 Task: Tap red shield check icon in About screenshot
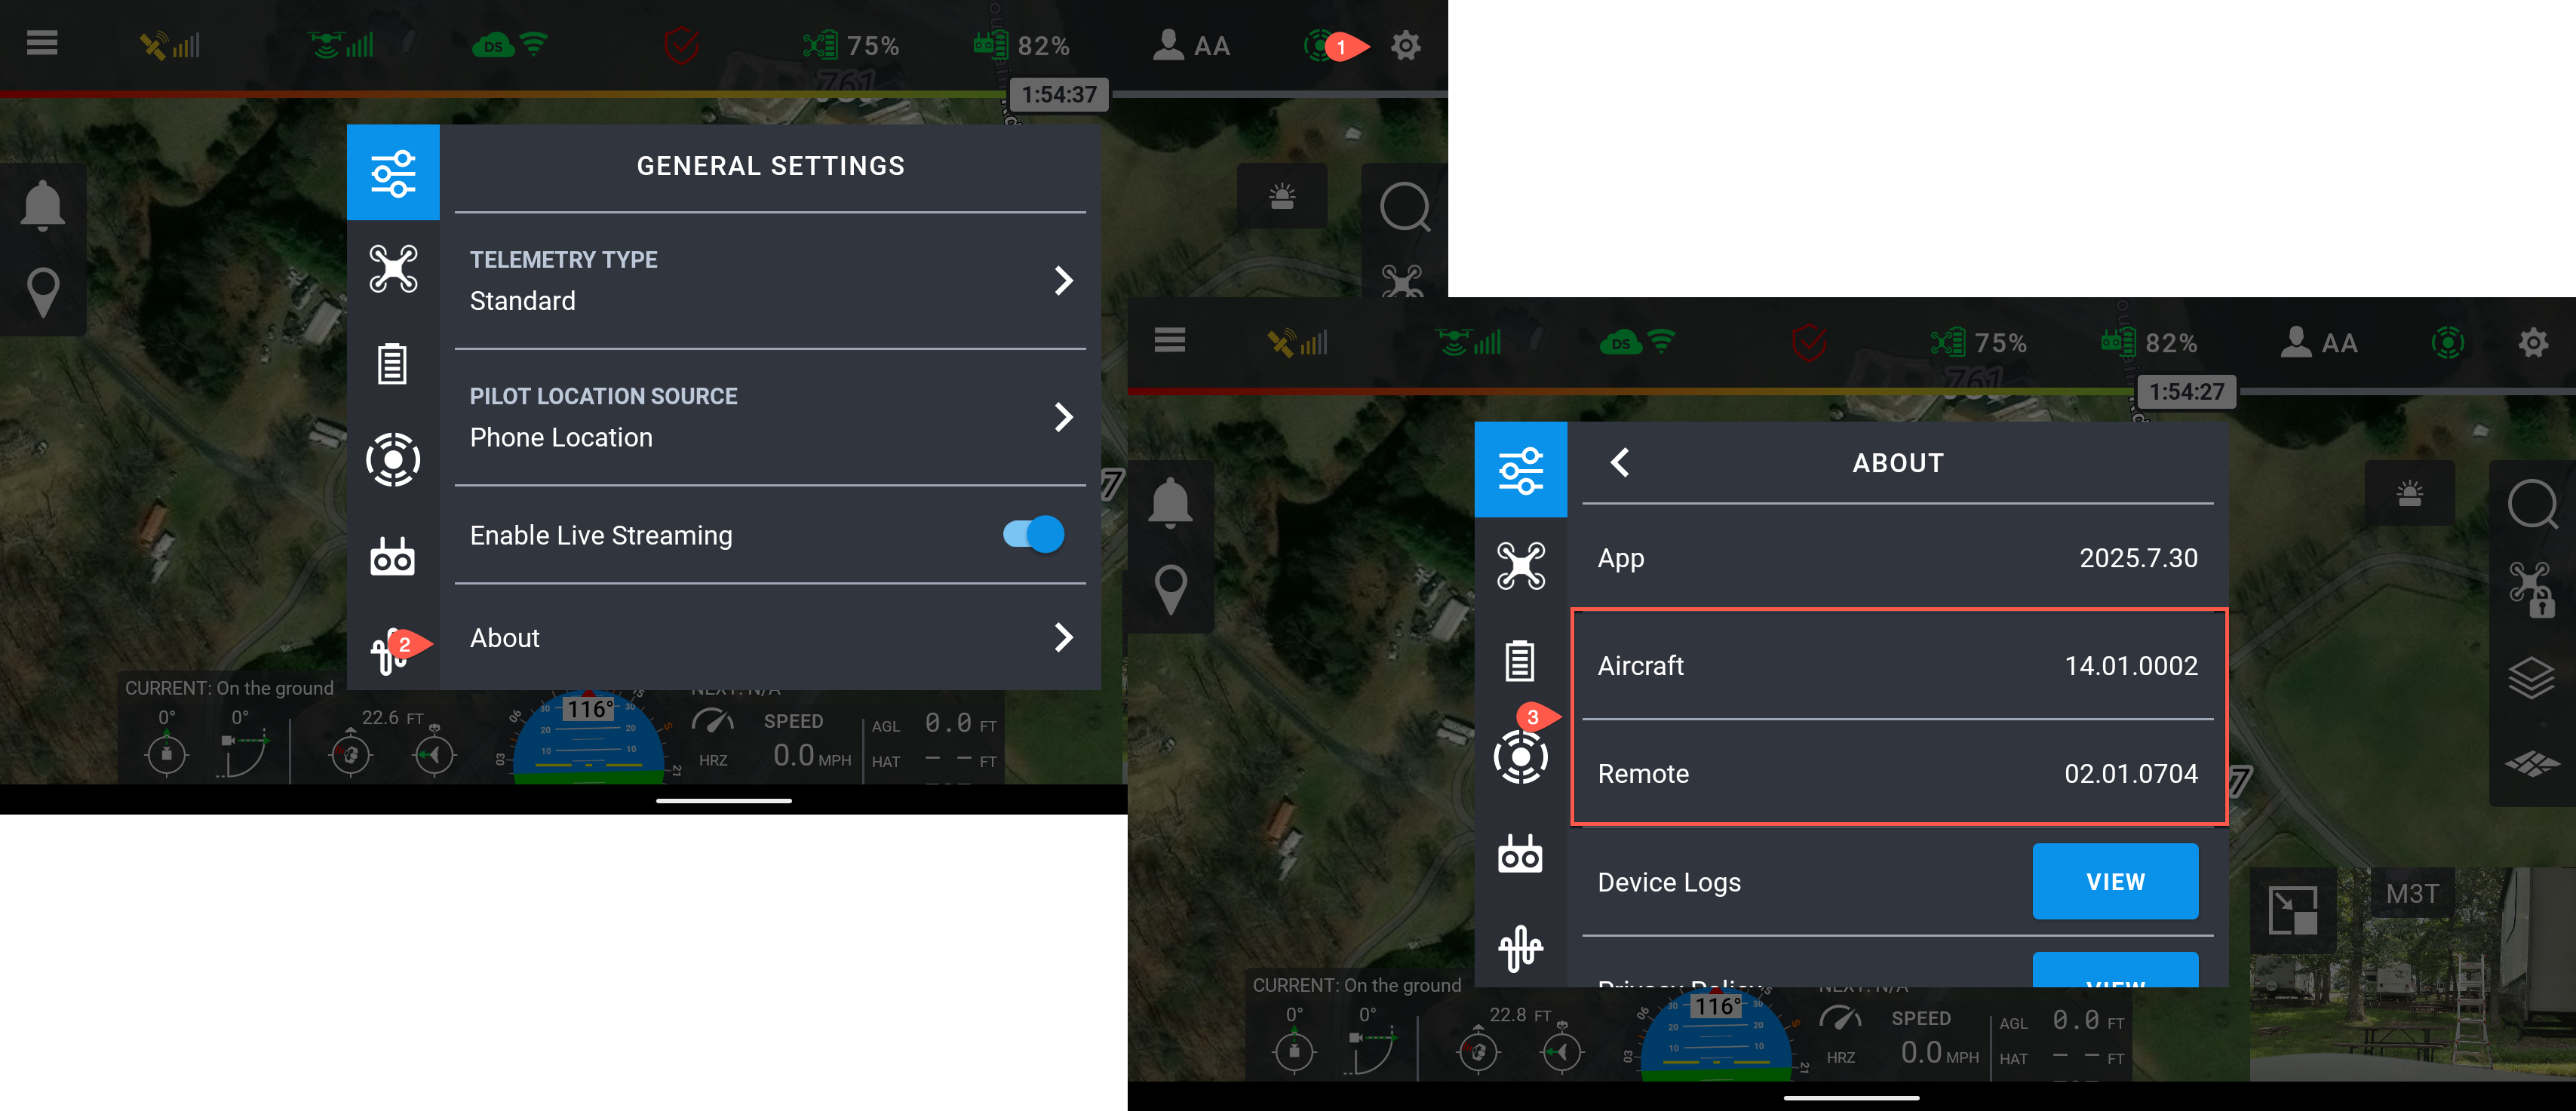click(x=1809, y=343)
